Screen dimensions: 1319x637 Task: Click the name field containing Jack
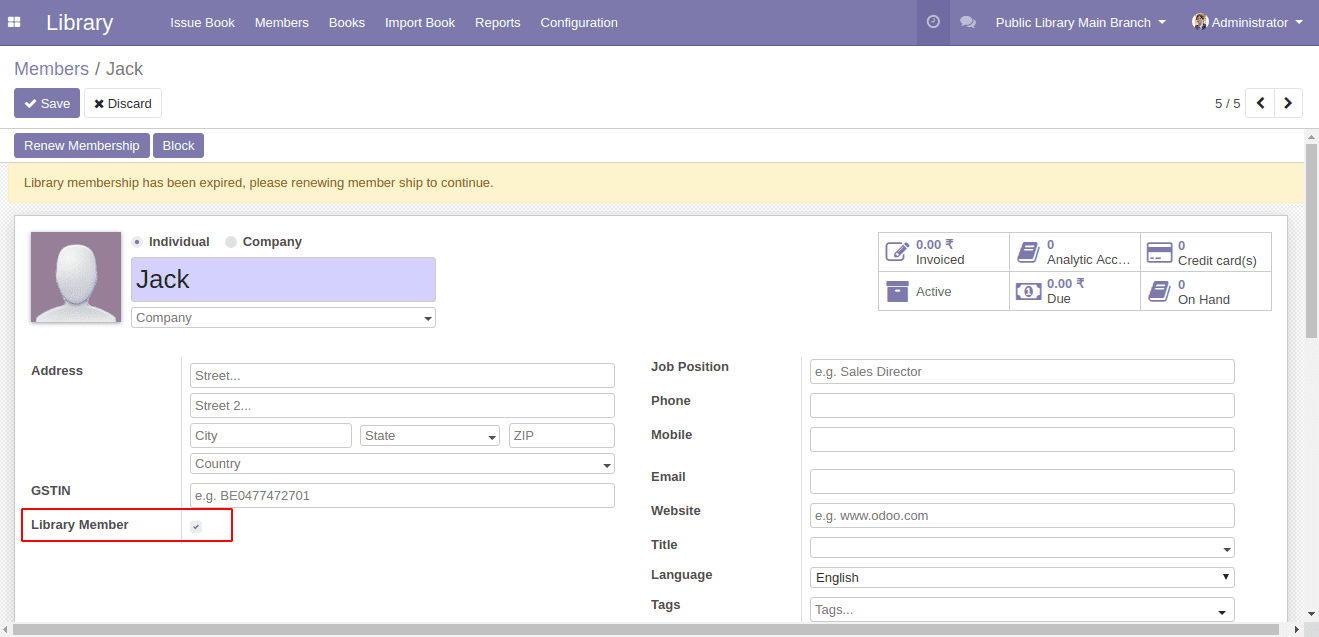pyautogui.click(x=283, y=279)
